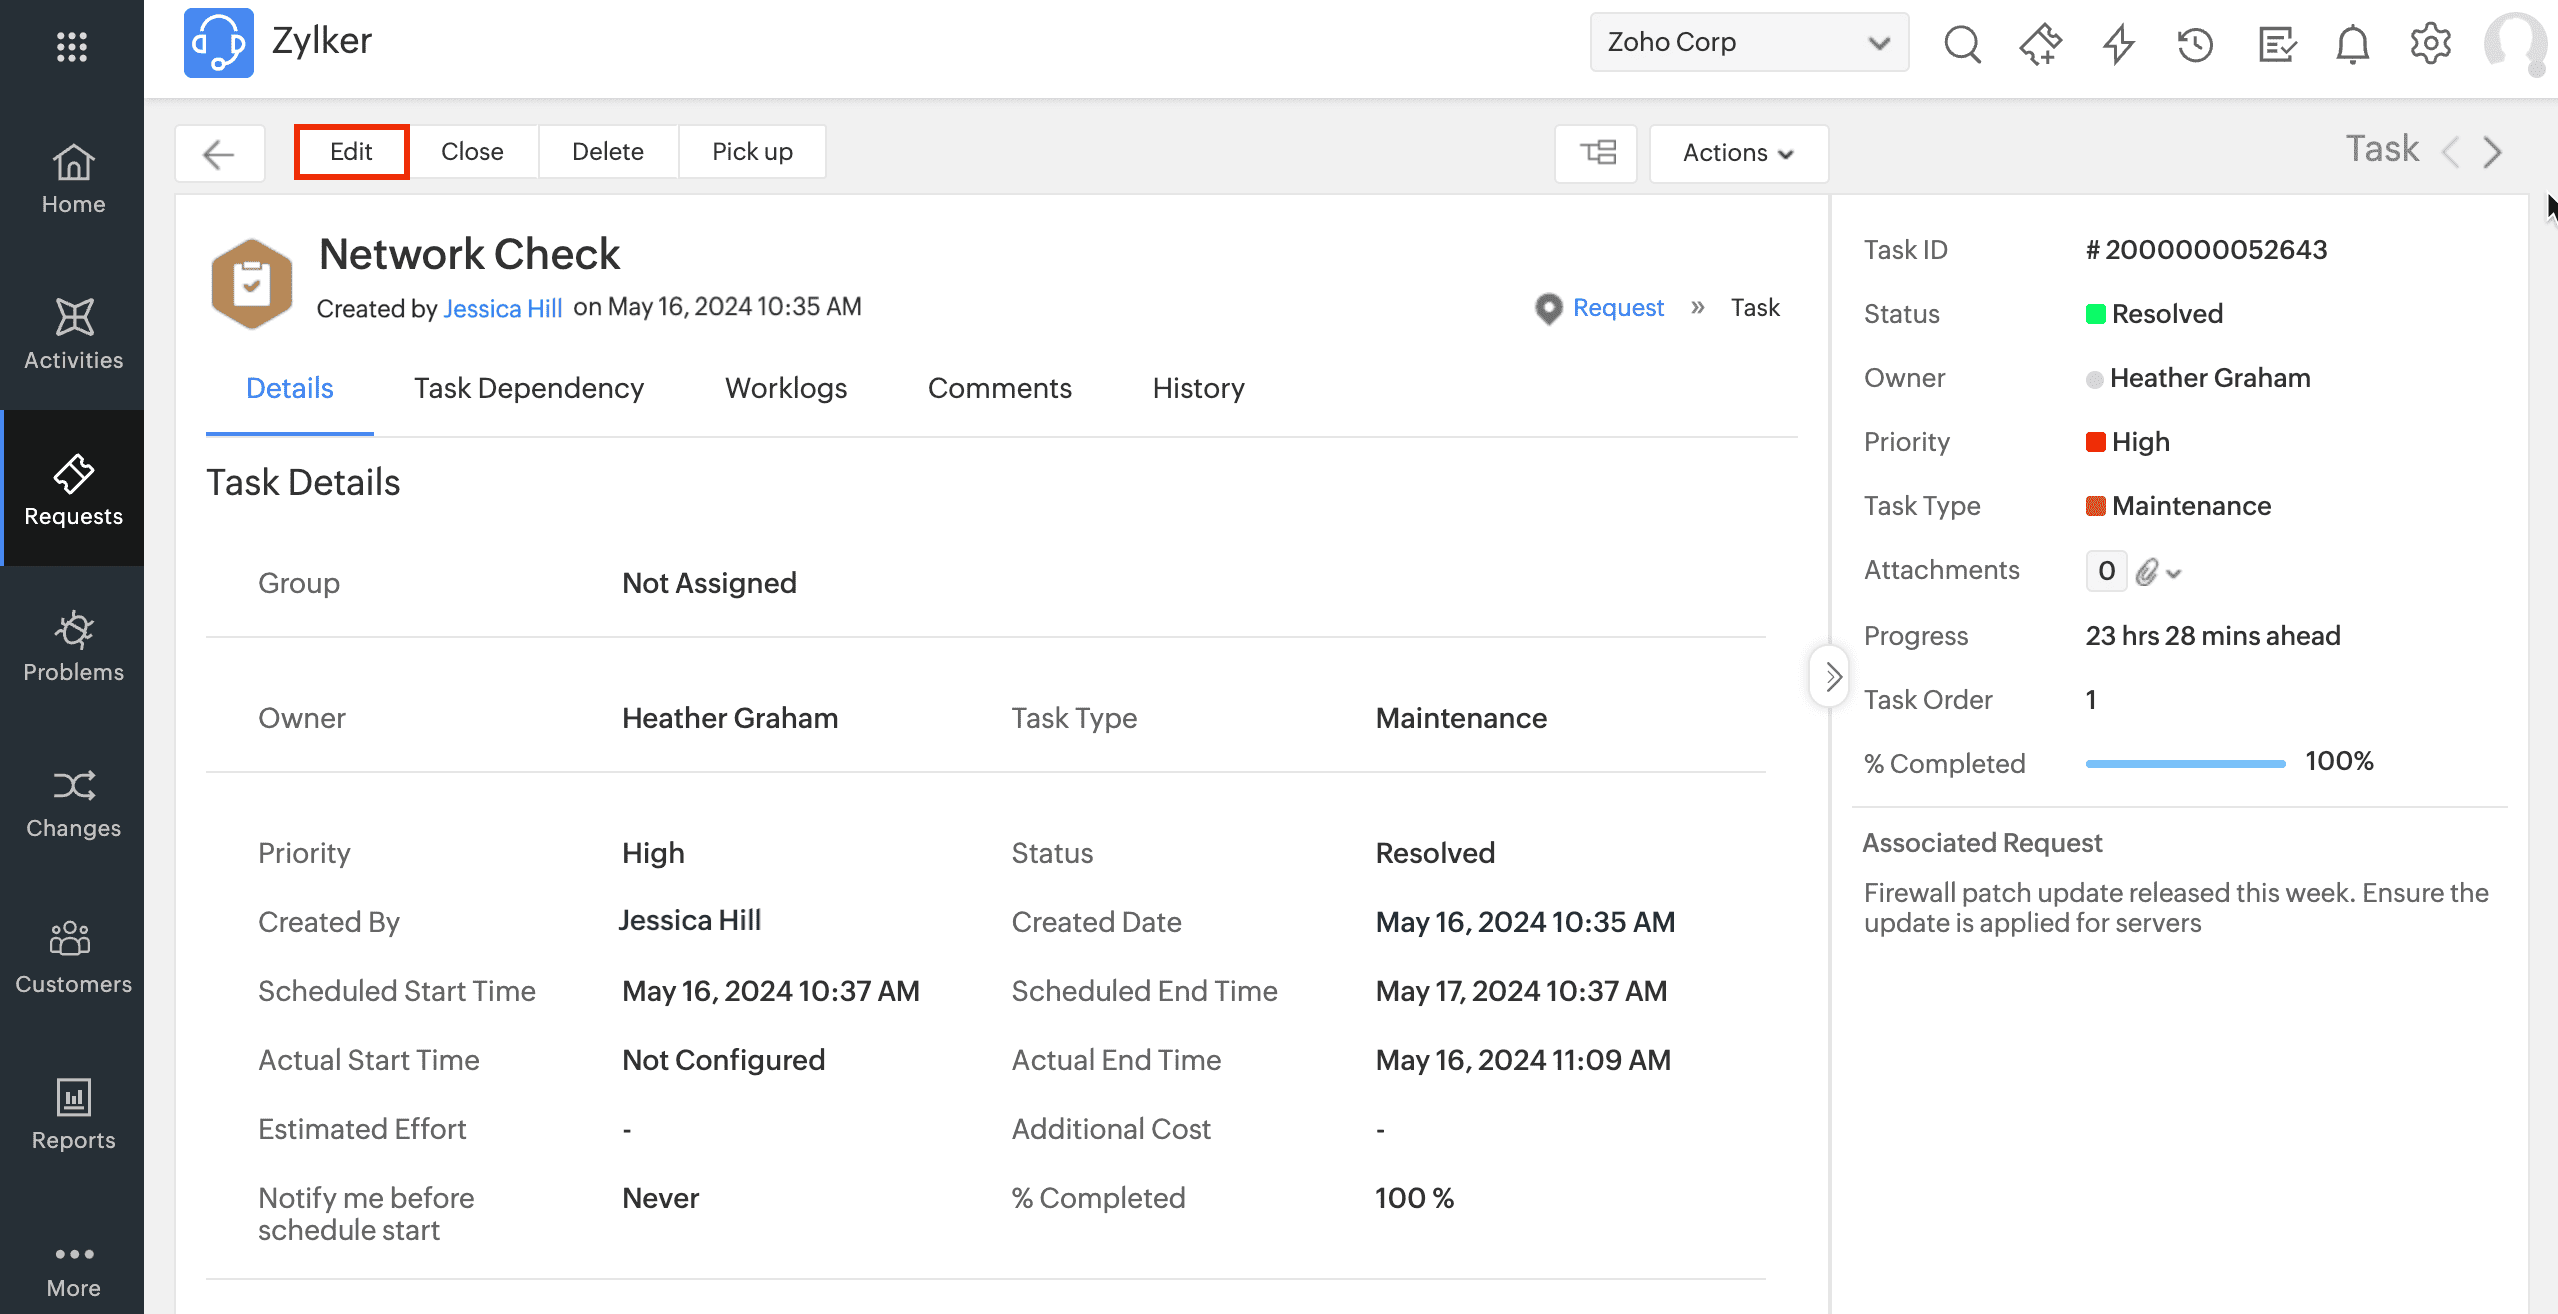The height and width of the screenshot is (1314, 2558).
Task: Open the search magnifier icon
Action: tap(1961, 44)
